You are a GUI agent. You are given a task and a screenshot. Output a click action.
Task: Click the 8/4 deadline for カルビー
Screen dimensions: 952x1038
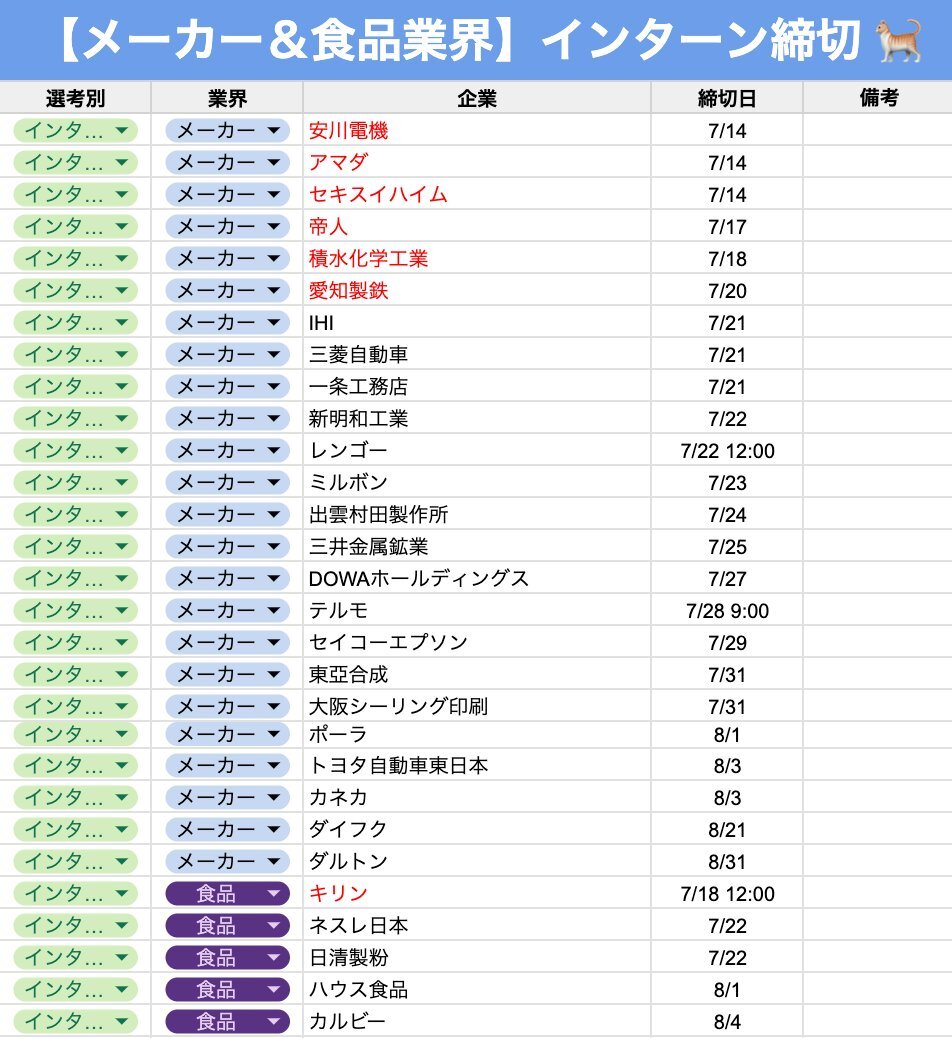click(x=727, y=1021)
